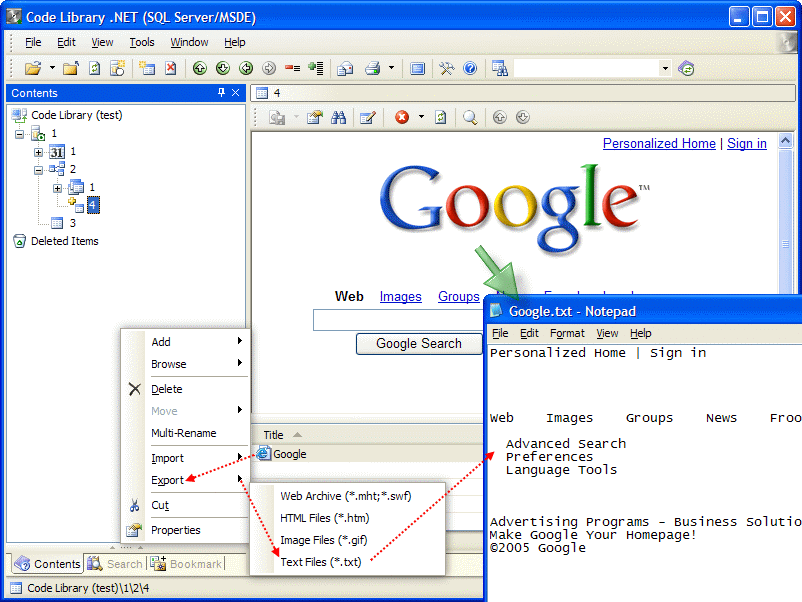This screenshot has width=802, height=602.
Task: Select Text Files (*.txt) export option
Action: point(347,562)
